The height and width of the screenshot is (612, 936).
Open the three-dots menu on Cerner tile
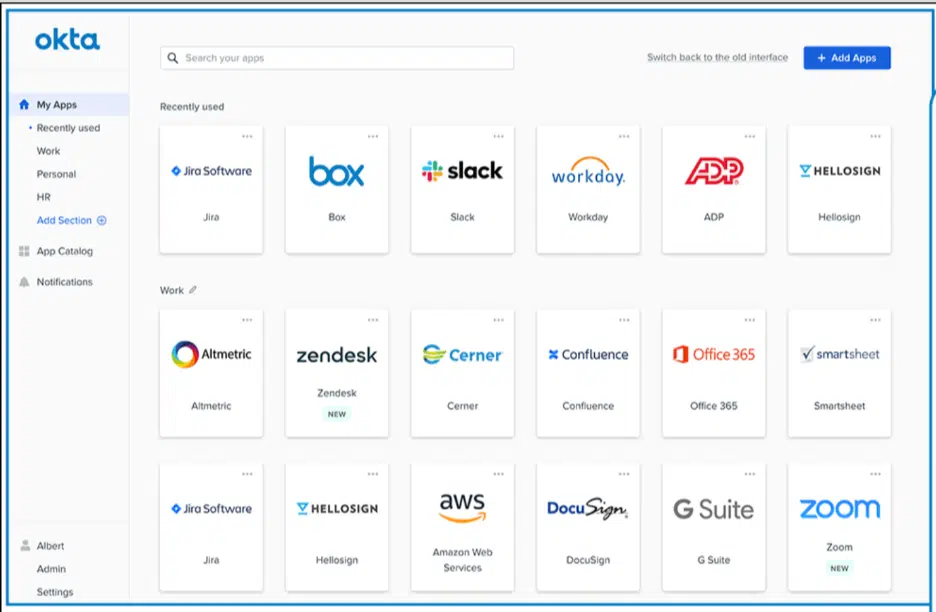click(x=498, y=320)
